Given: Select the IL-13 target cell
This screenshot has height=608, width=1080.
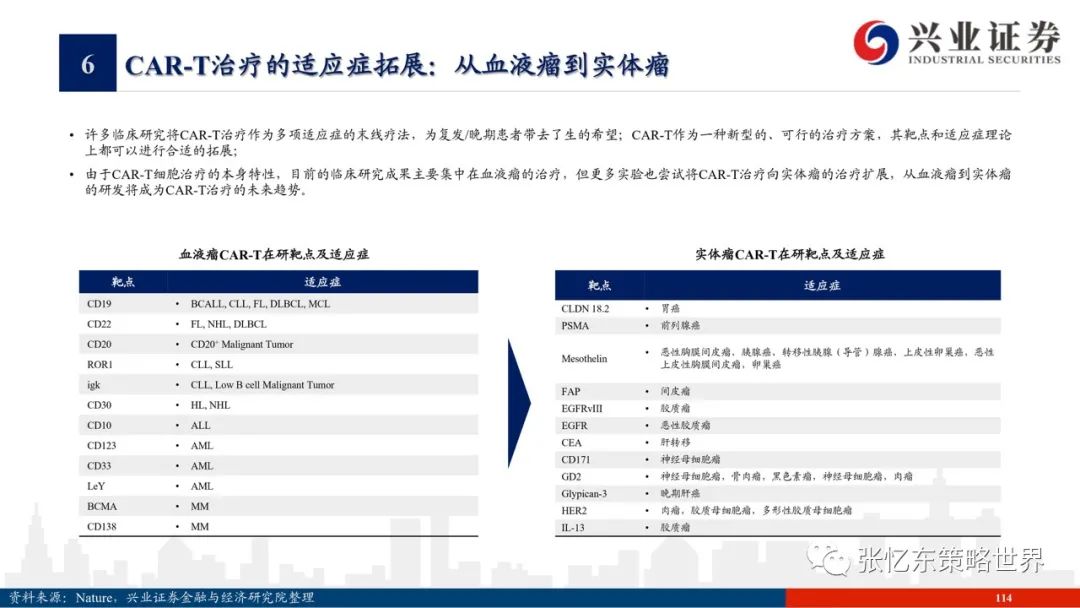Looking at the screenshot, I should click(573, 527).
